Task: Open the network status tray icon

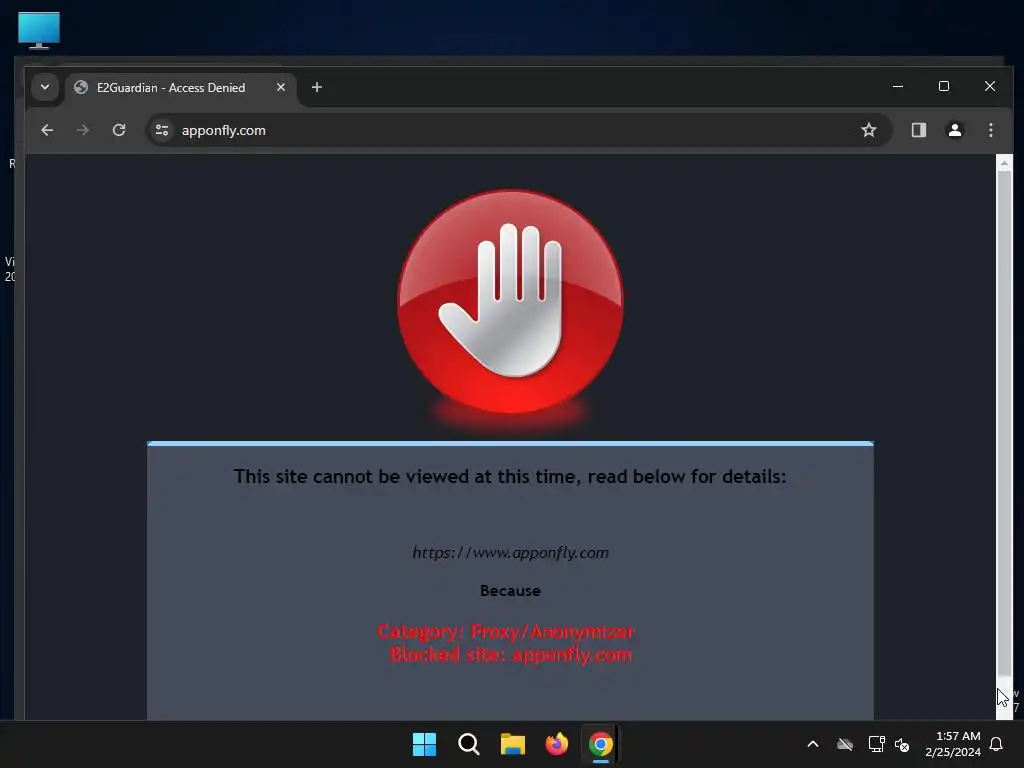Action: click(x=876, y=744)
